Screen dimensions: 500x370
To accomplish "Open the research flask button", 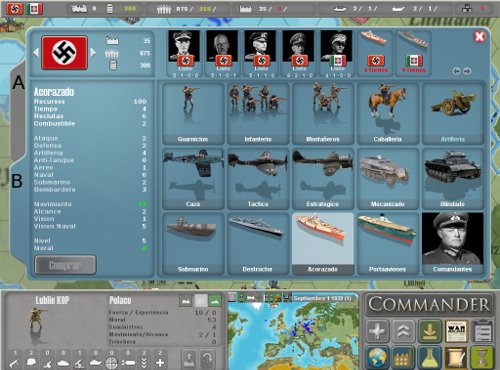I will 430,357.
